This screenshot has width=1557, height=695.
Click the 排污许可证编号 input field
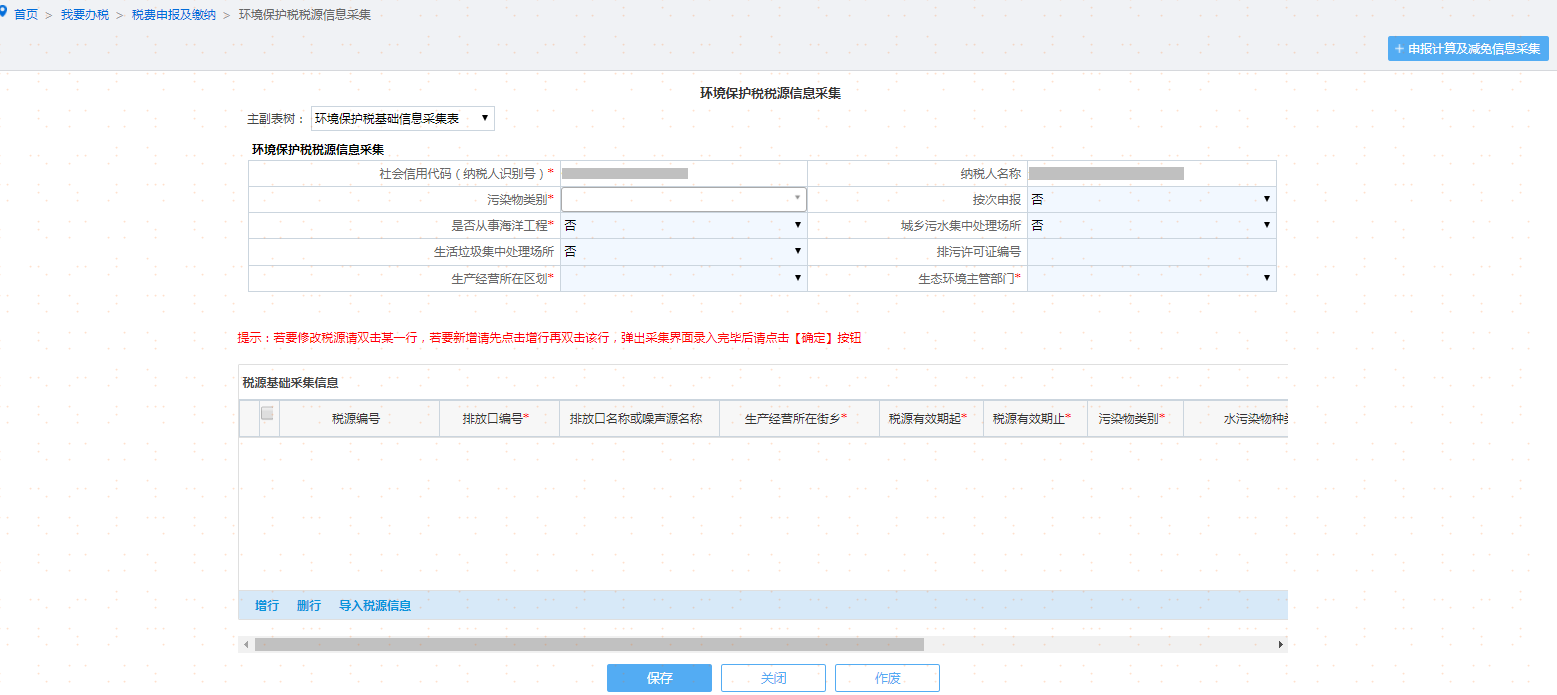point(1152,252)
